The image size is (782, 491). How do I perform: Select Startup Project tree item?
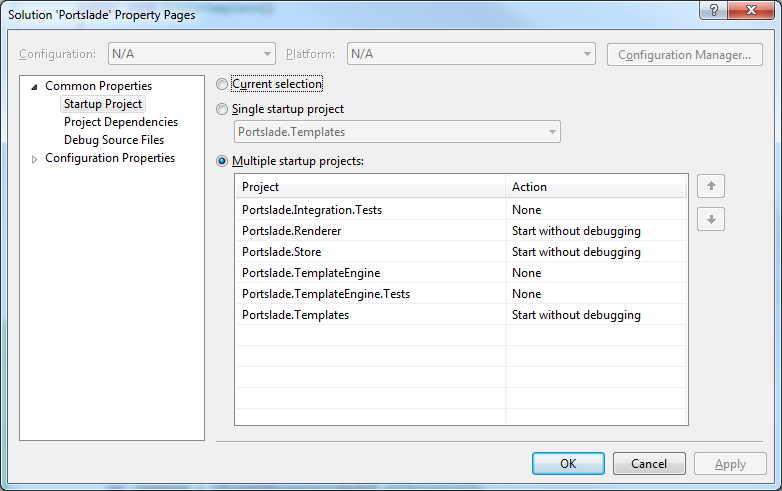103,104
